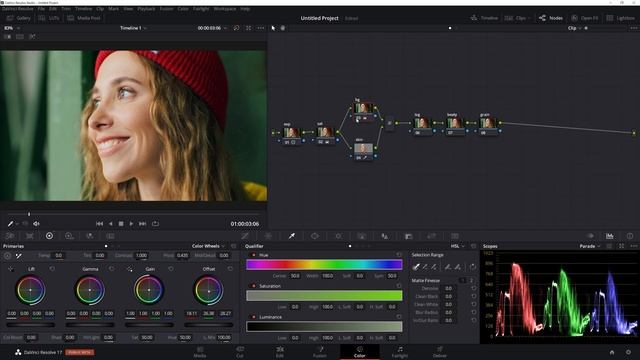
Task: Toggle the Timeline panel button
Action: (x=484, y=18)
